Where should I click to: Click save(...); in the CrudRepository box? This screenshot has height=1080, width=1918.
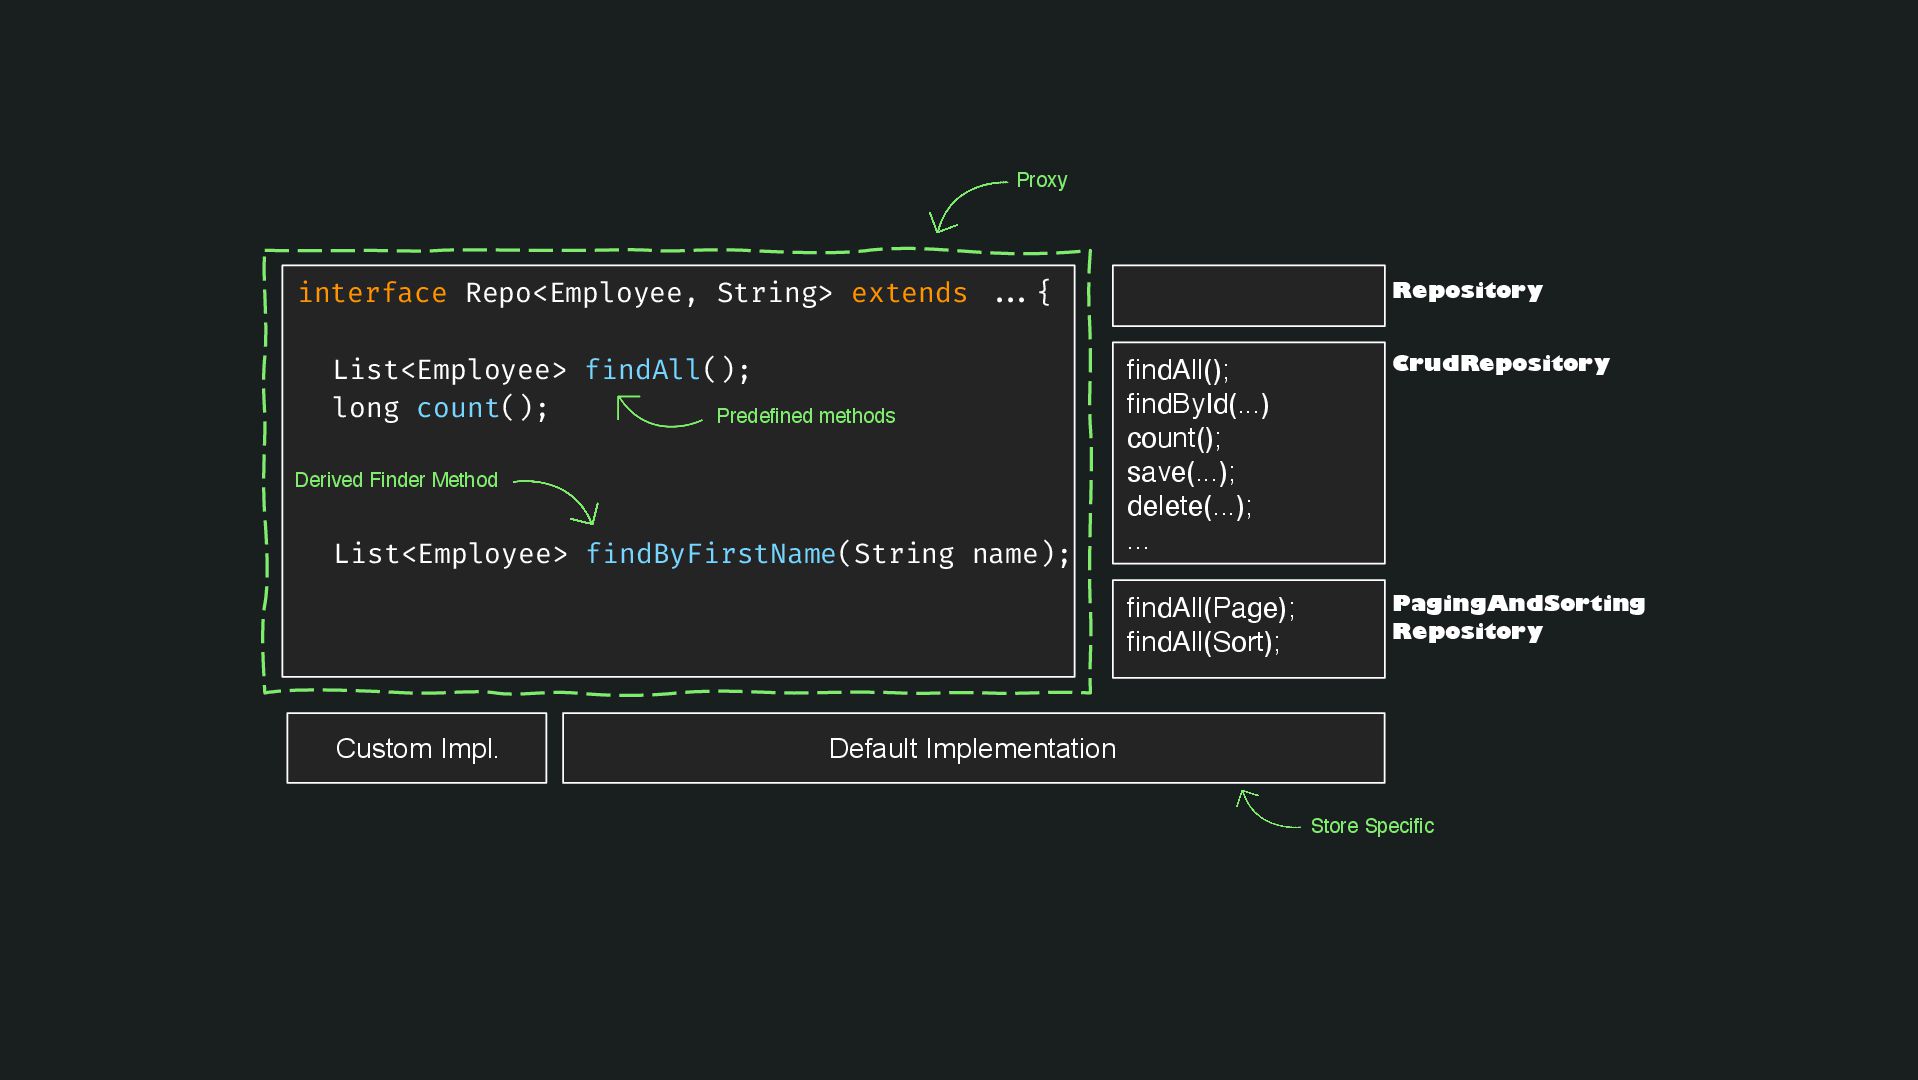pyautogui.click(x=1180, y=472)
